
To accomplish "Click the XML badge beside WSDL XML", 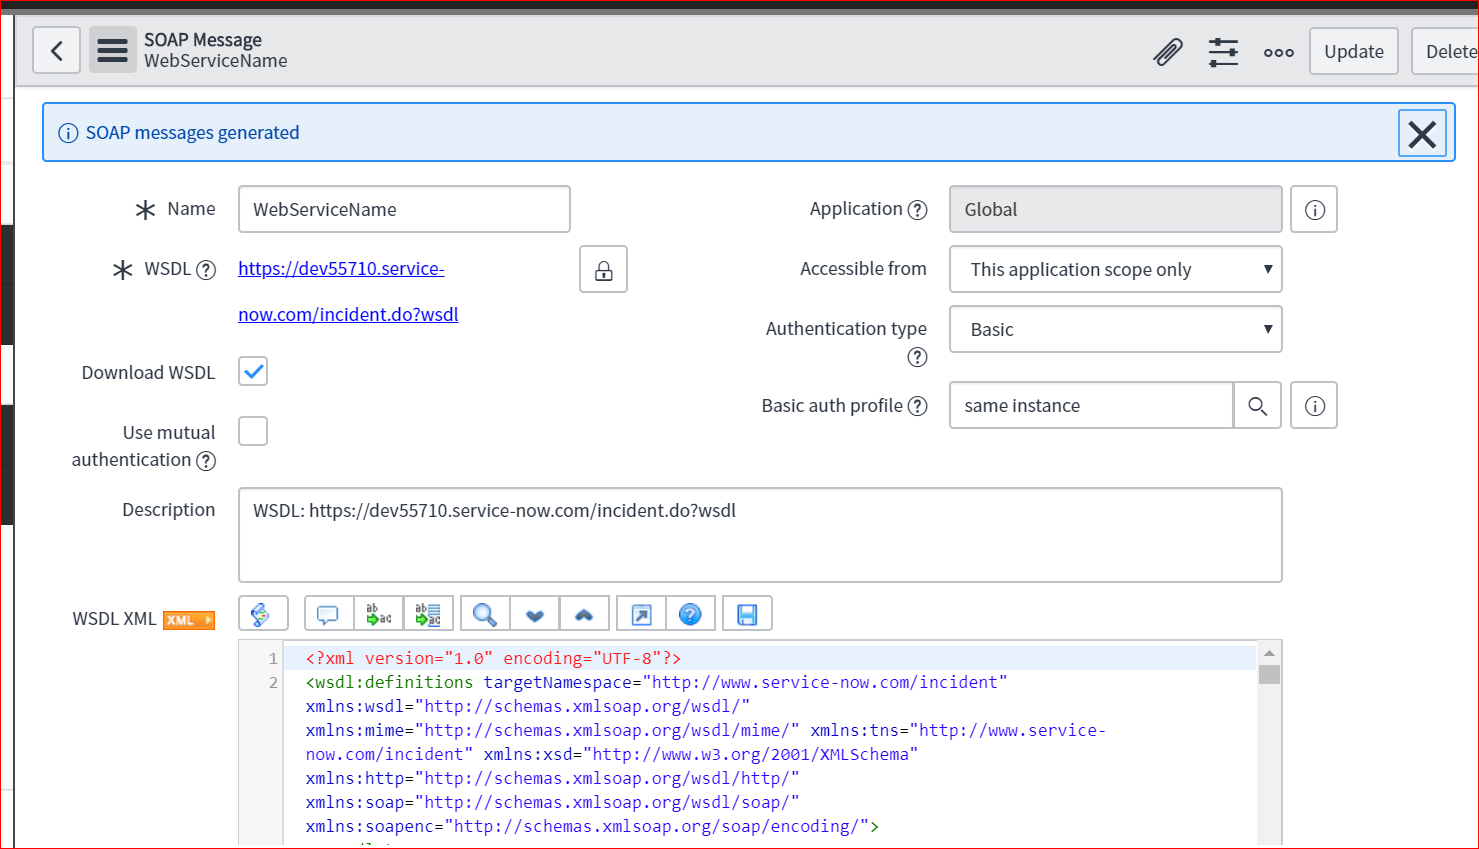I will click(x=189, y=620).
